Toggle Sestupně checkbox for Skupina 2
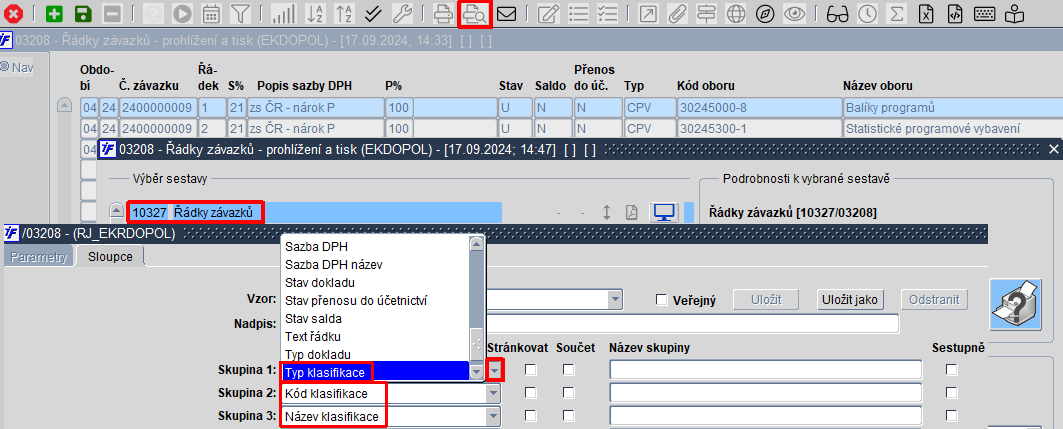 [952, 392]
